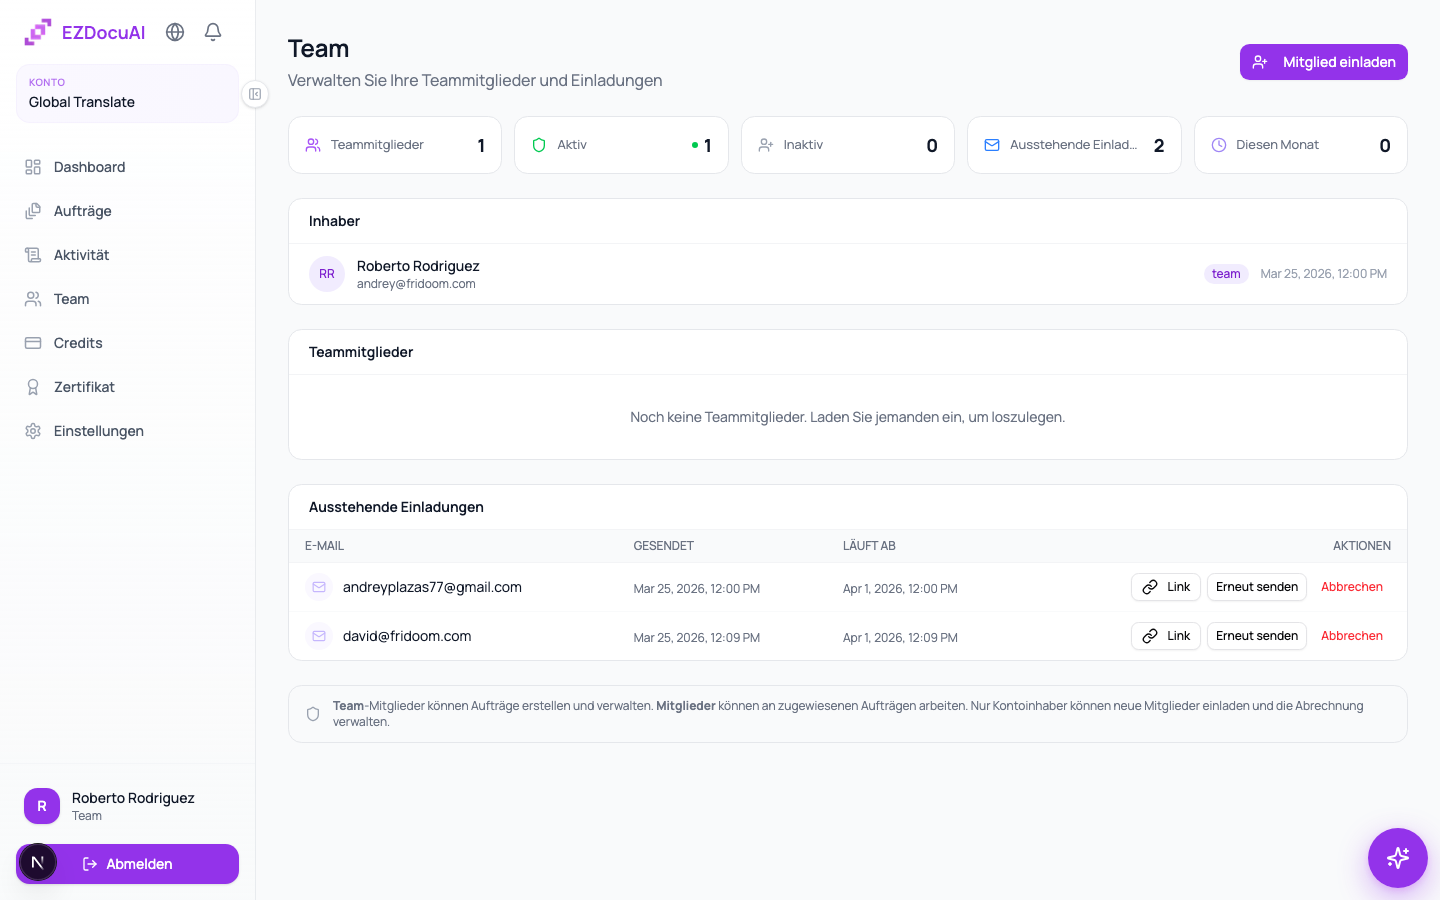Viewport: 1440px width, 900px height.
Task: Click the mail icon beside david@fridoom.com
Action: click(319, 636)
